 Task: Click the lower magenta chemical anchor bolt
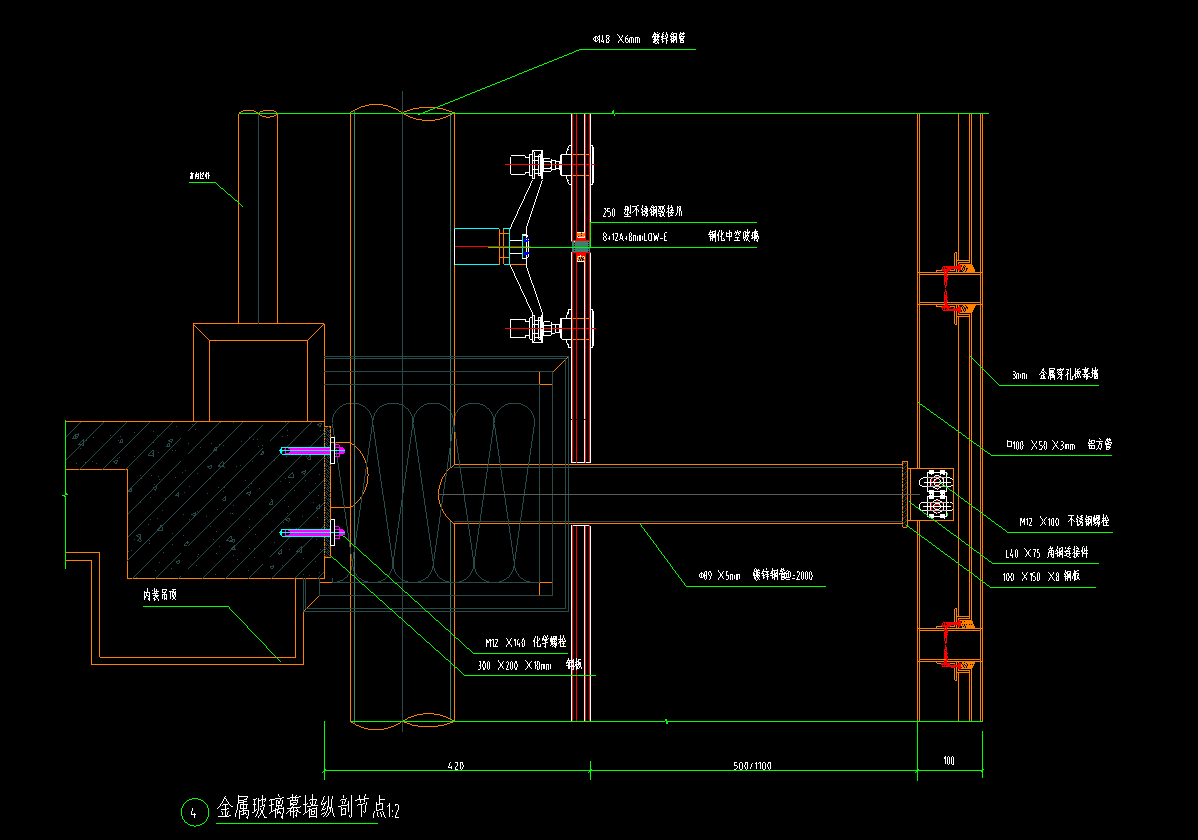312,533
